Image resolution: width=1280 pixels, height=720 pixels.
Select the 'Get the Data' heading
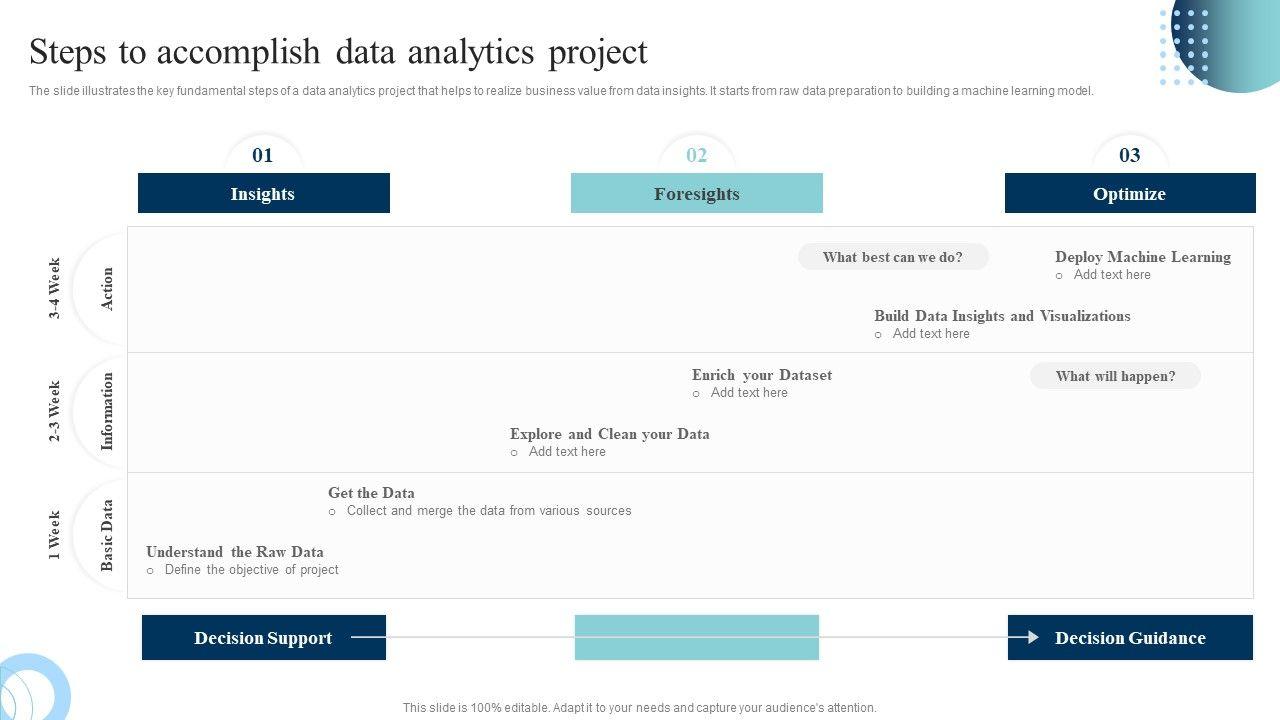click(x=371, y=493)
